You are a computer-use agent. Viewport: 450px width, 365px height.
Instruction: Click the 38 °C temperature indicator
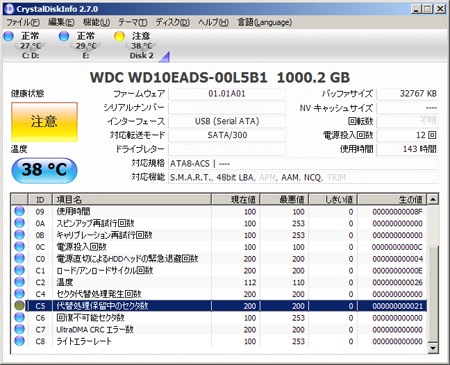pos(44,170)
